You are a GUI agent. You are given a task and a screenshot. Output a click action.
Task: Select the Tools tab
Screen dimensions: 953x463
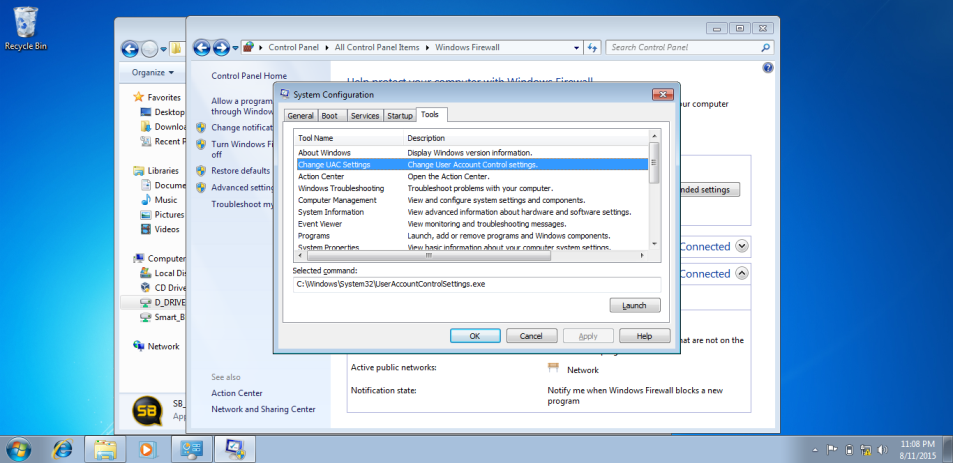coord(430,114)
